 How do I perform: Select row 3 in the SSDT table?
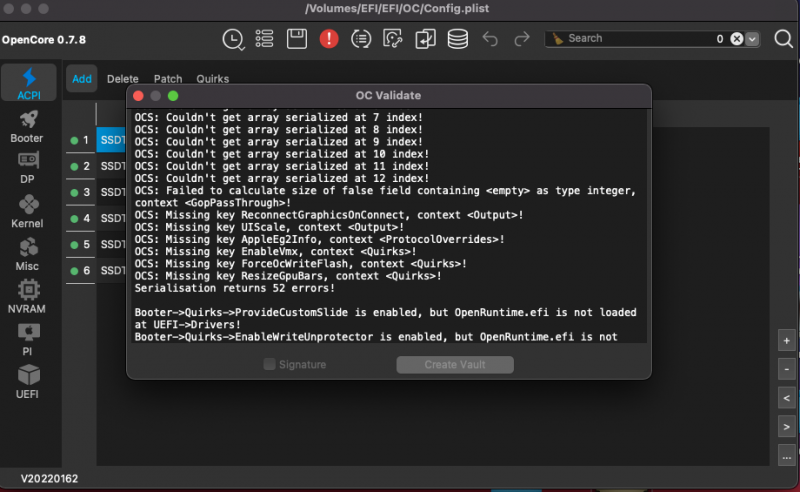pyautogui.click(x=110, y=192)
